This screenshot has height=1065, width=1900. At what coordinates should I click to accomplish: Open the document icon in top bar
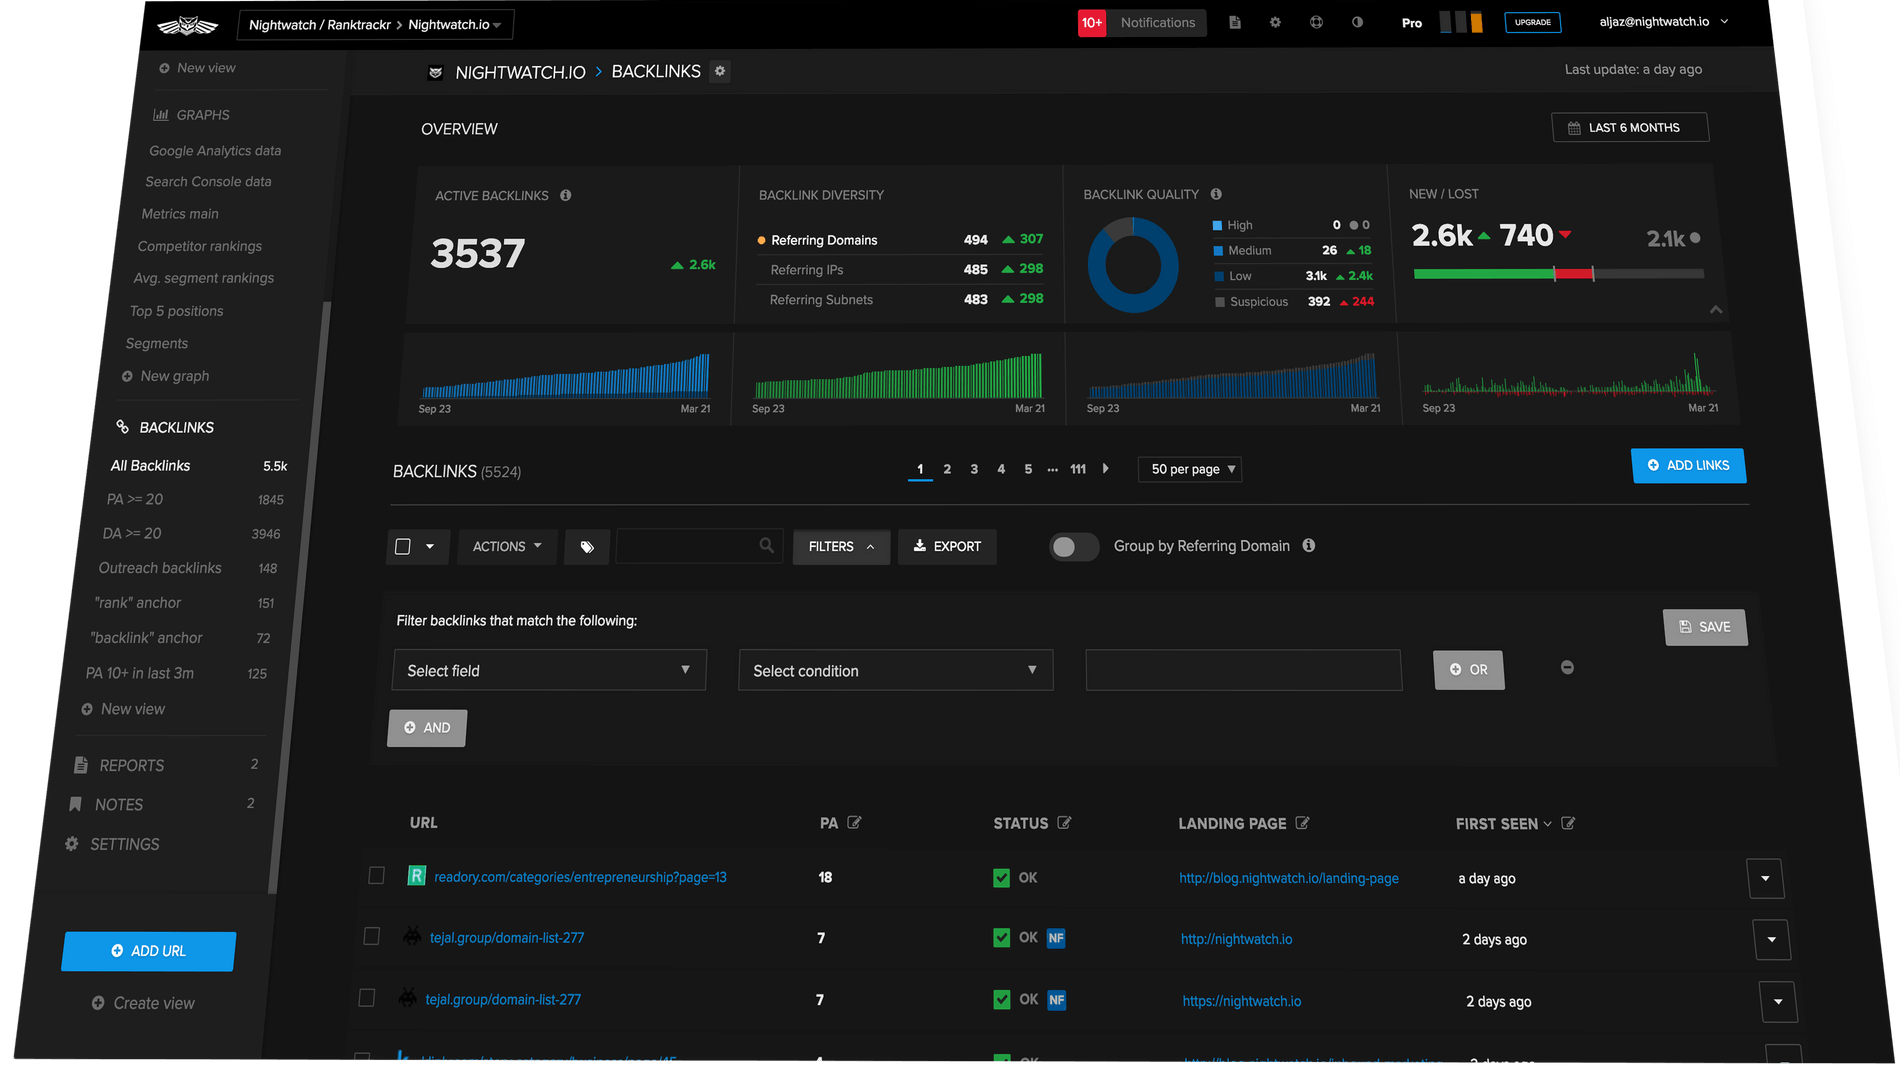click(x=1235, y=23)
